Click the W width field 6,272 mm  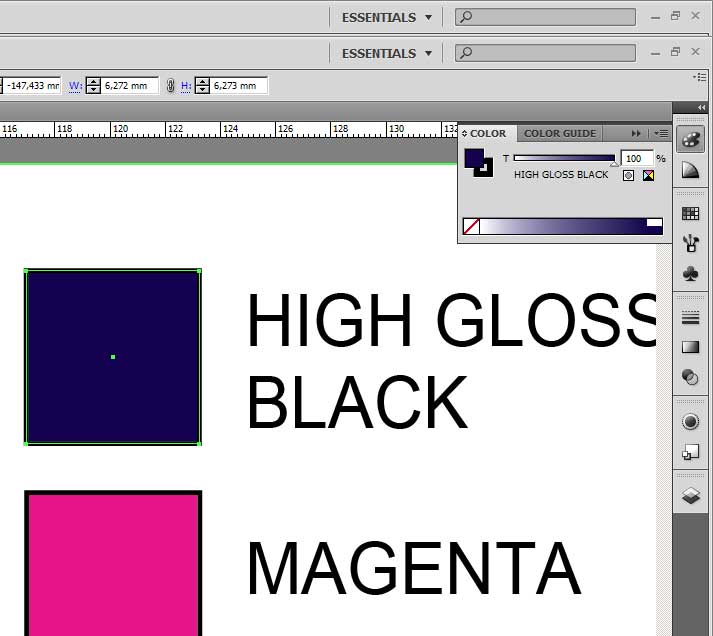(131, 85)
